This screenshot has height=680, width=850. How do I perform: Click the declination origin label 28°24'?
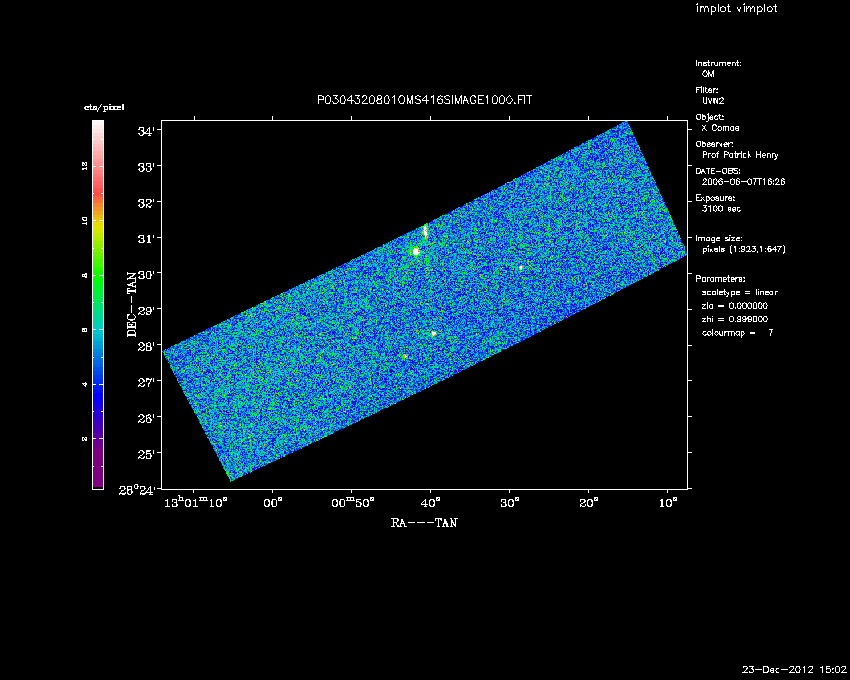point(139,490)
